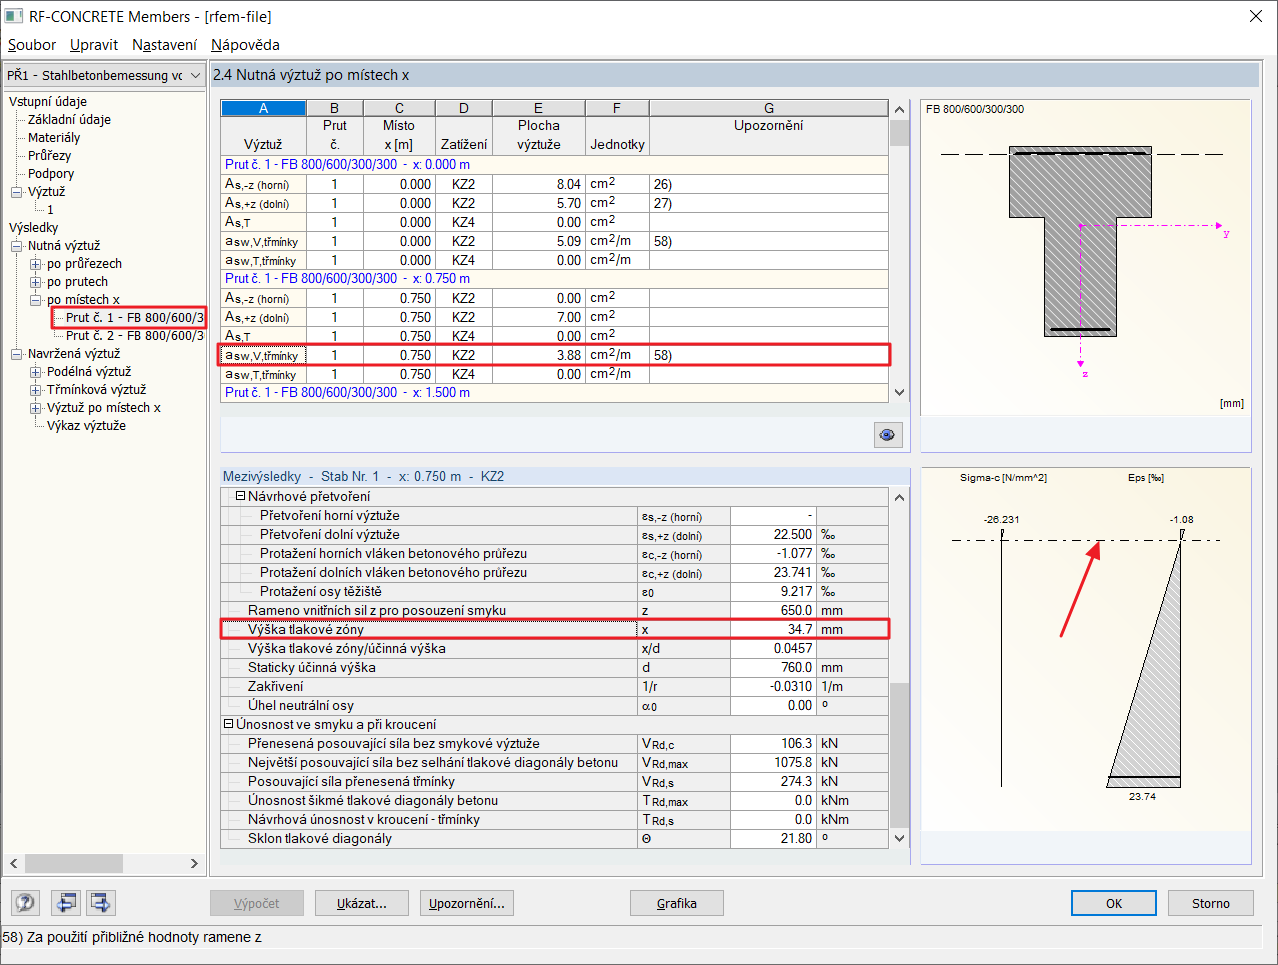Go to next table using arrow icon
This screenshot has height=965, width=1278.
click(x=100, y=903)
